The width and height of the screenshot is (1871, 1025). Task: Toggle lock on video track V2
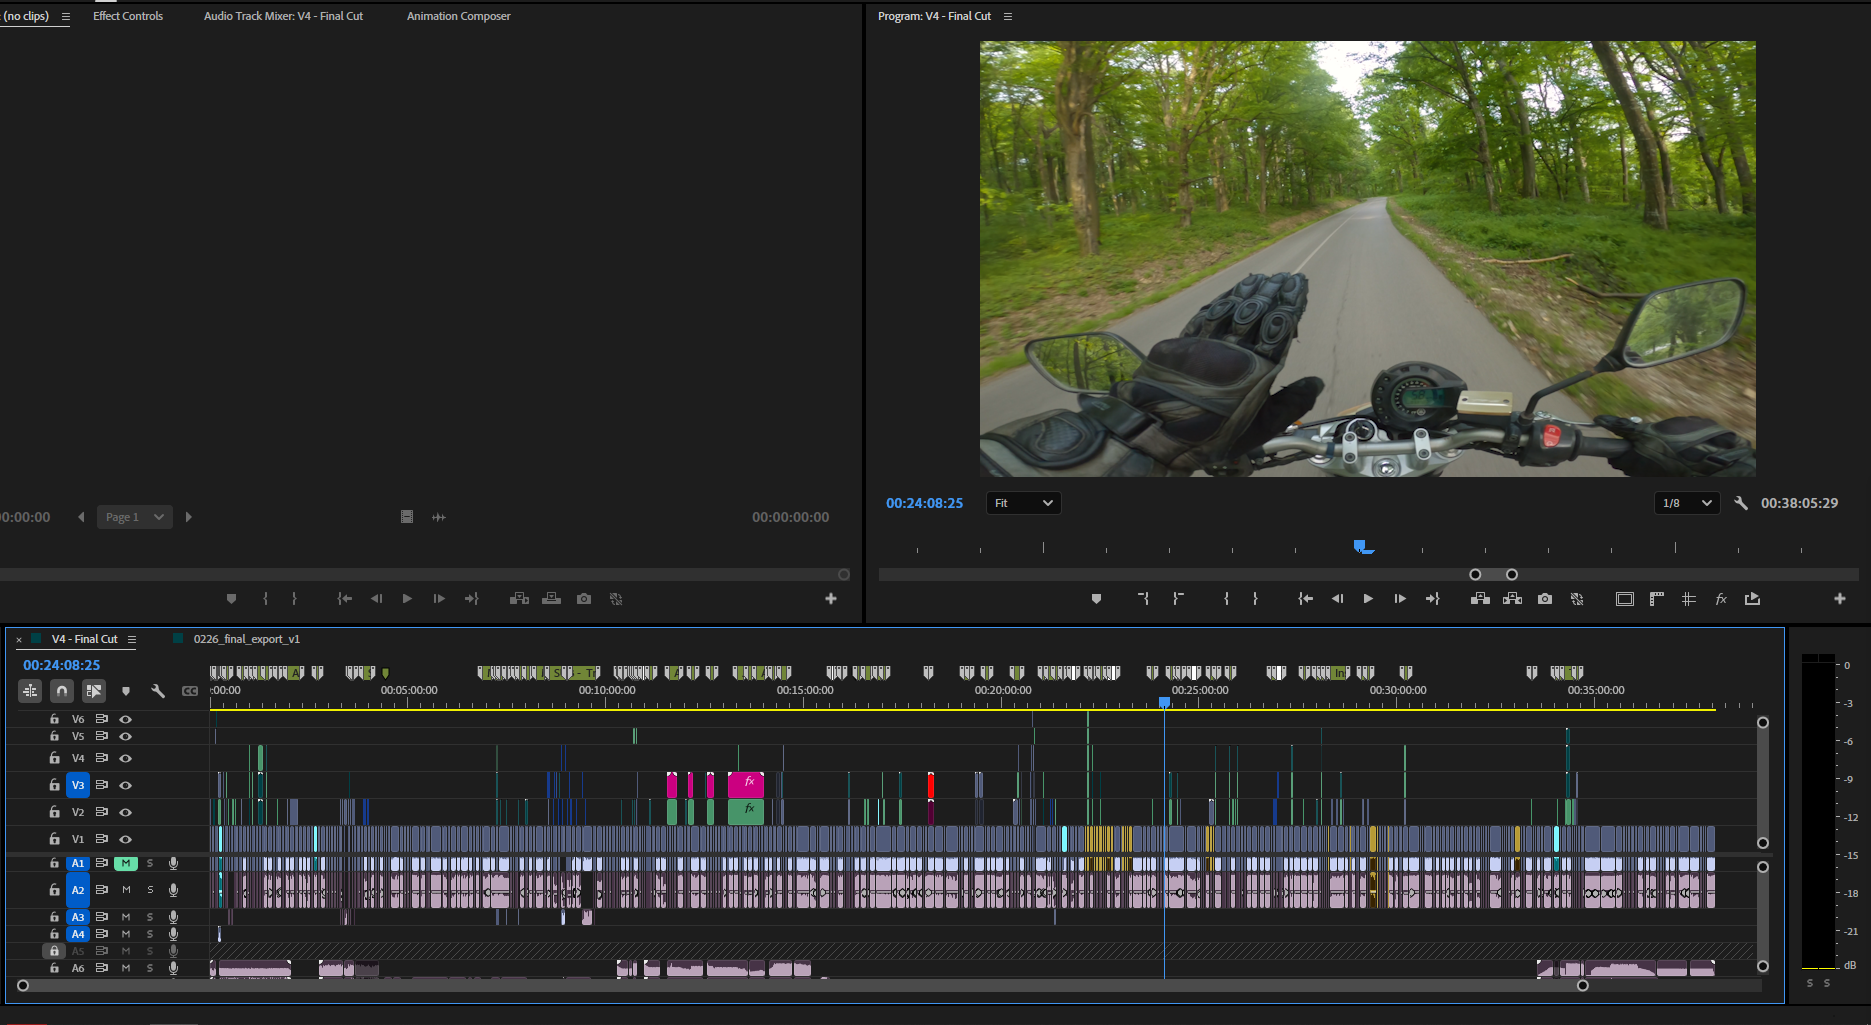55,812
